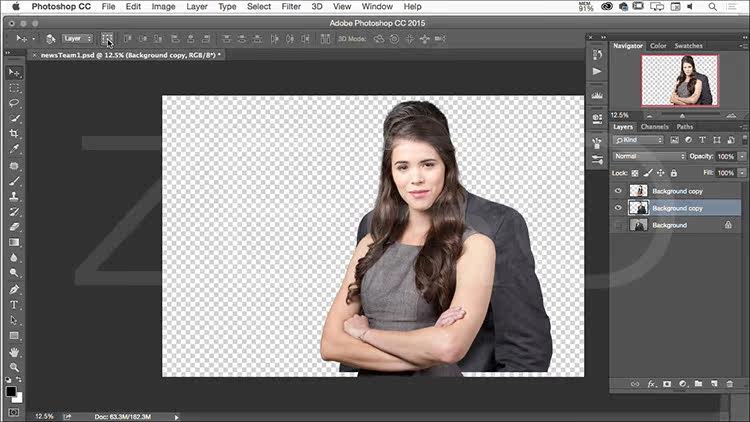
Task: Select the Dodge tool
Action: [14, 273]
